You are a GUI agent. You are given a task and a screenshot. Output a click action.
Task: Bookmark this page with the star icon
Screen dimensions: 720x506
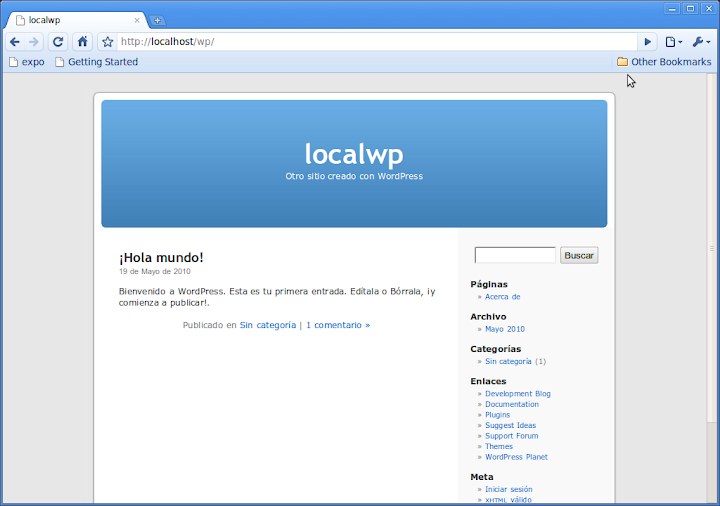coord(107,42)
